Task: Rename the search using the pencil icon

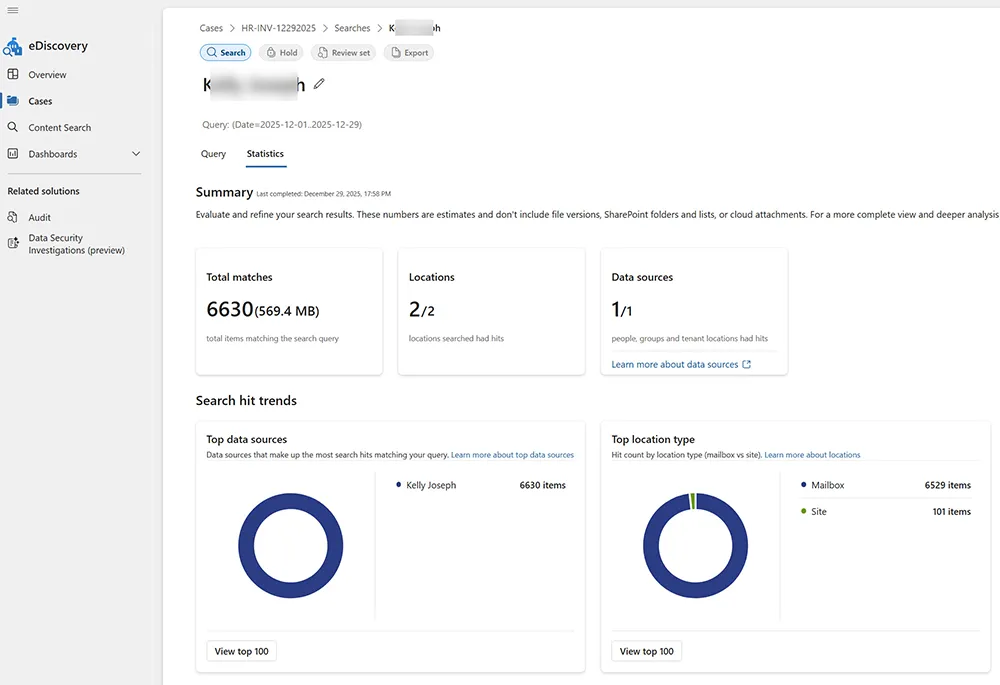Action: pyautogui.click(x=319, y=85)
